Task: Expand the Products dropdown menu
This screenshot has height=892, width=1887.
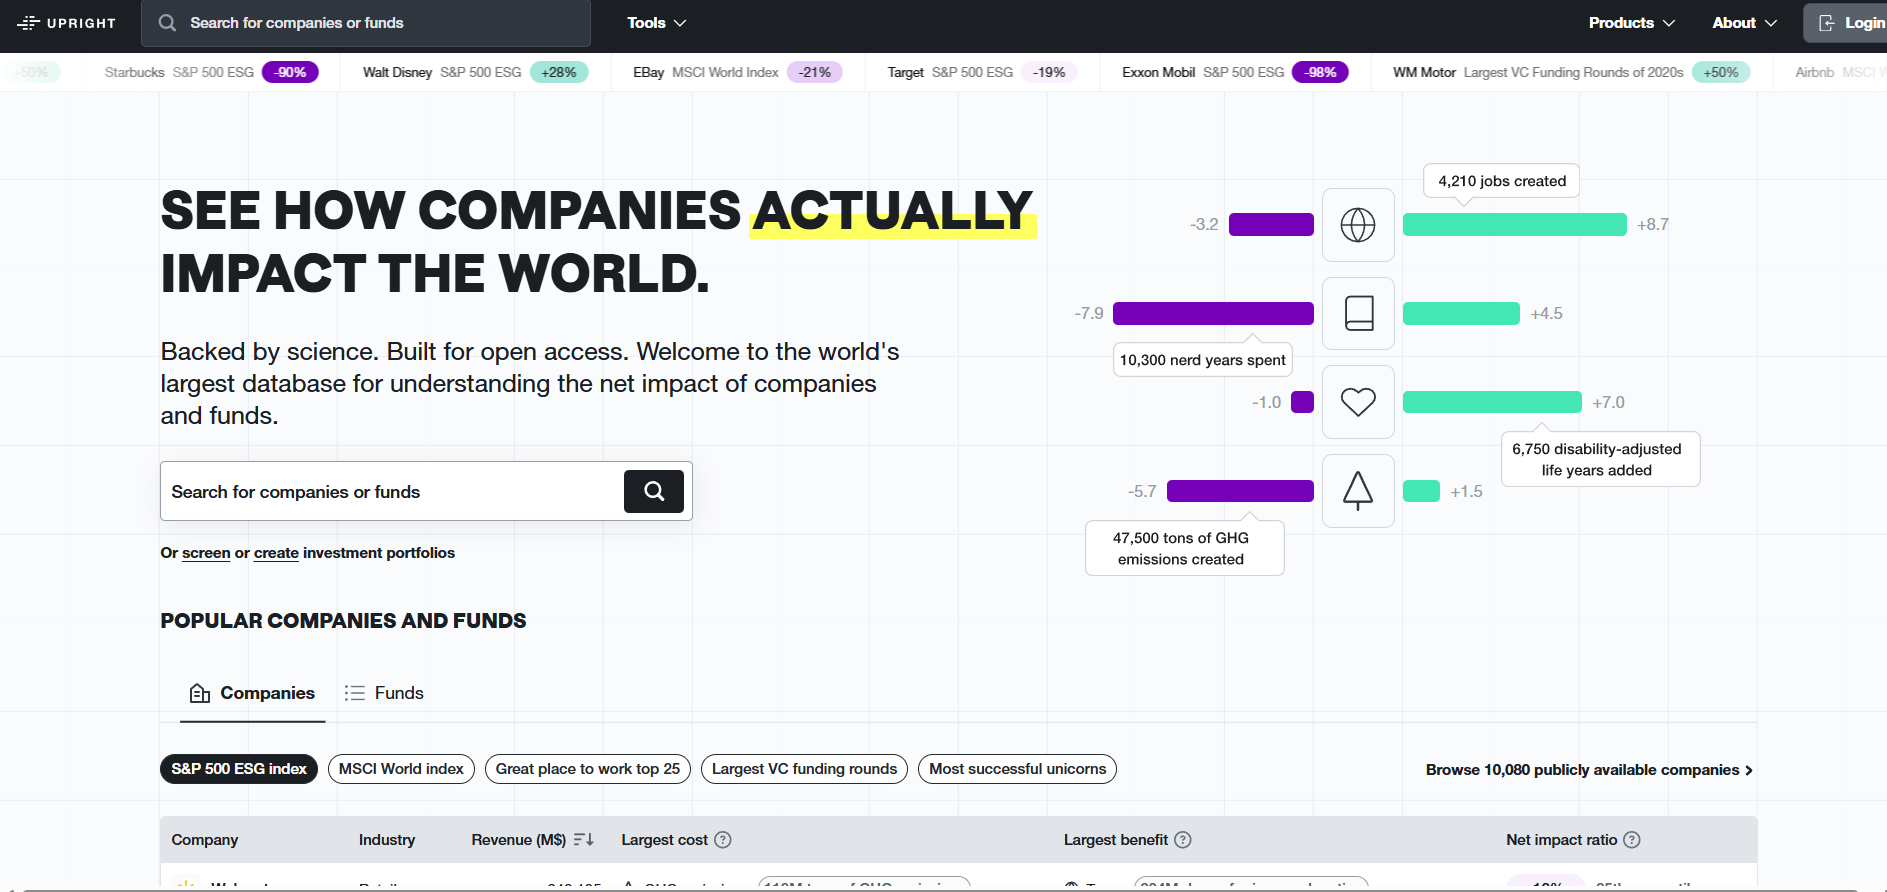Action: 1631,23
